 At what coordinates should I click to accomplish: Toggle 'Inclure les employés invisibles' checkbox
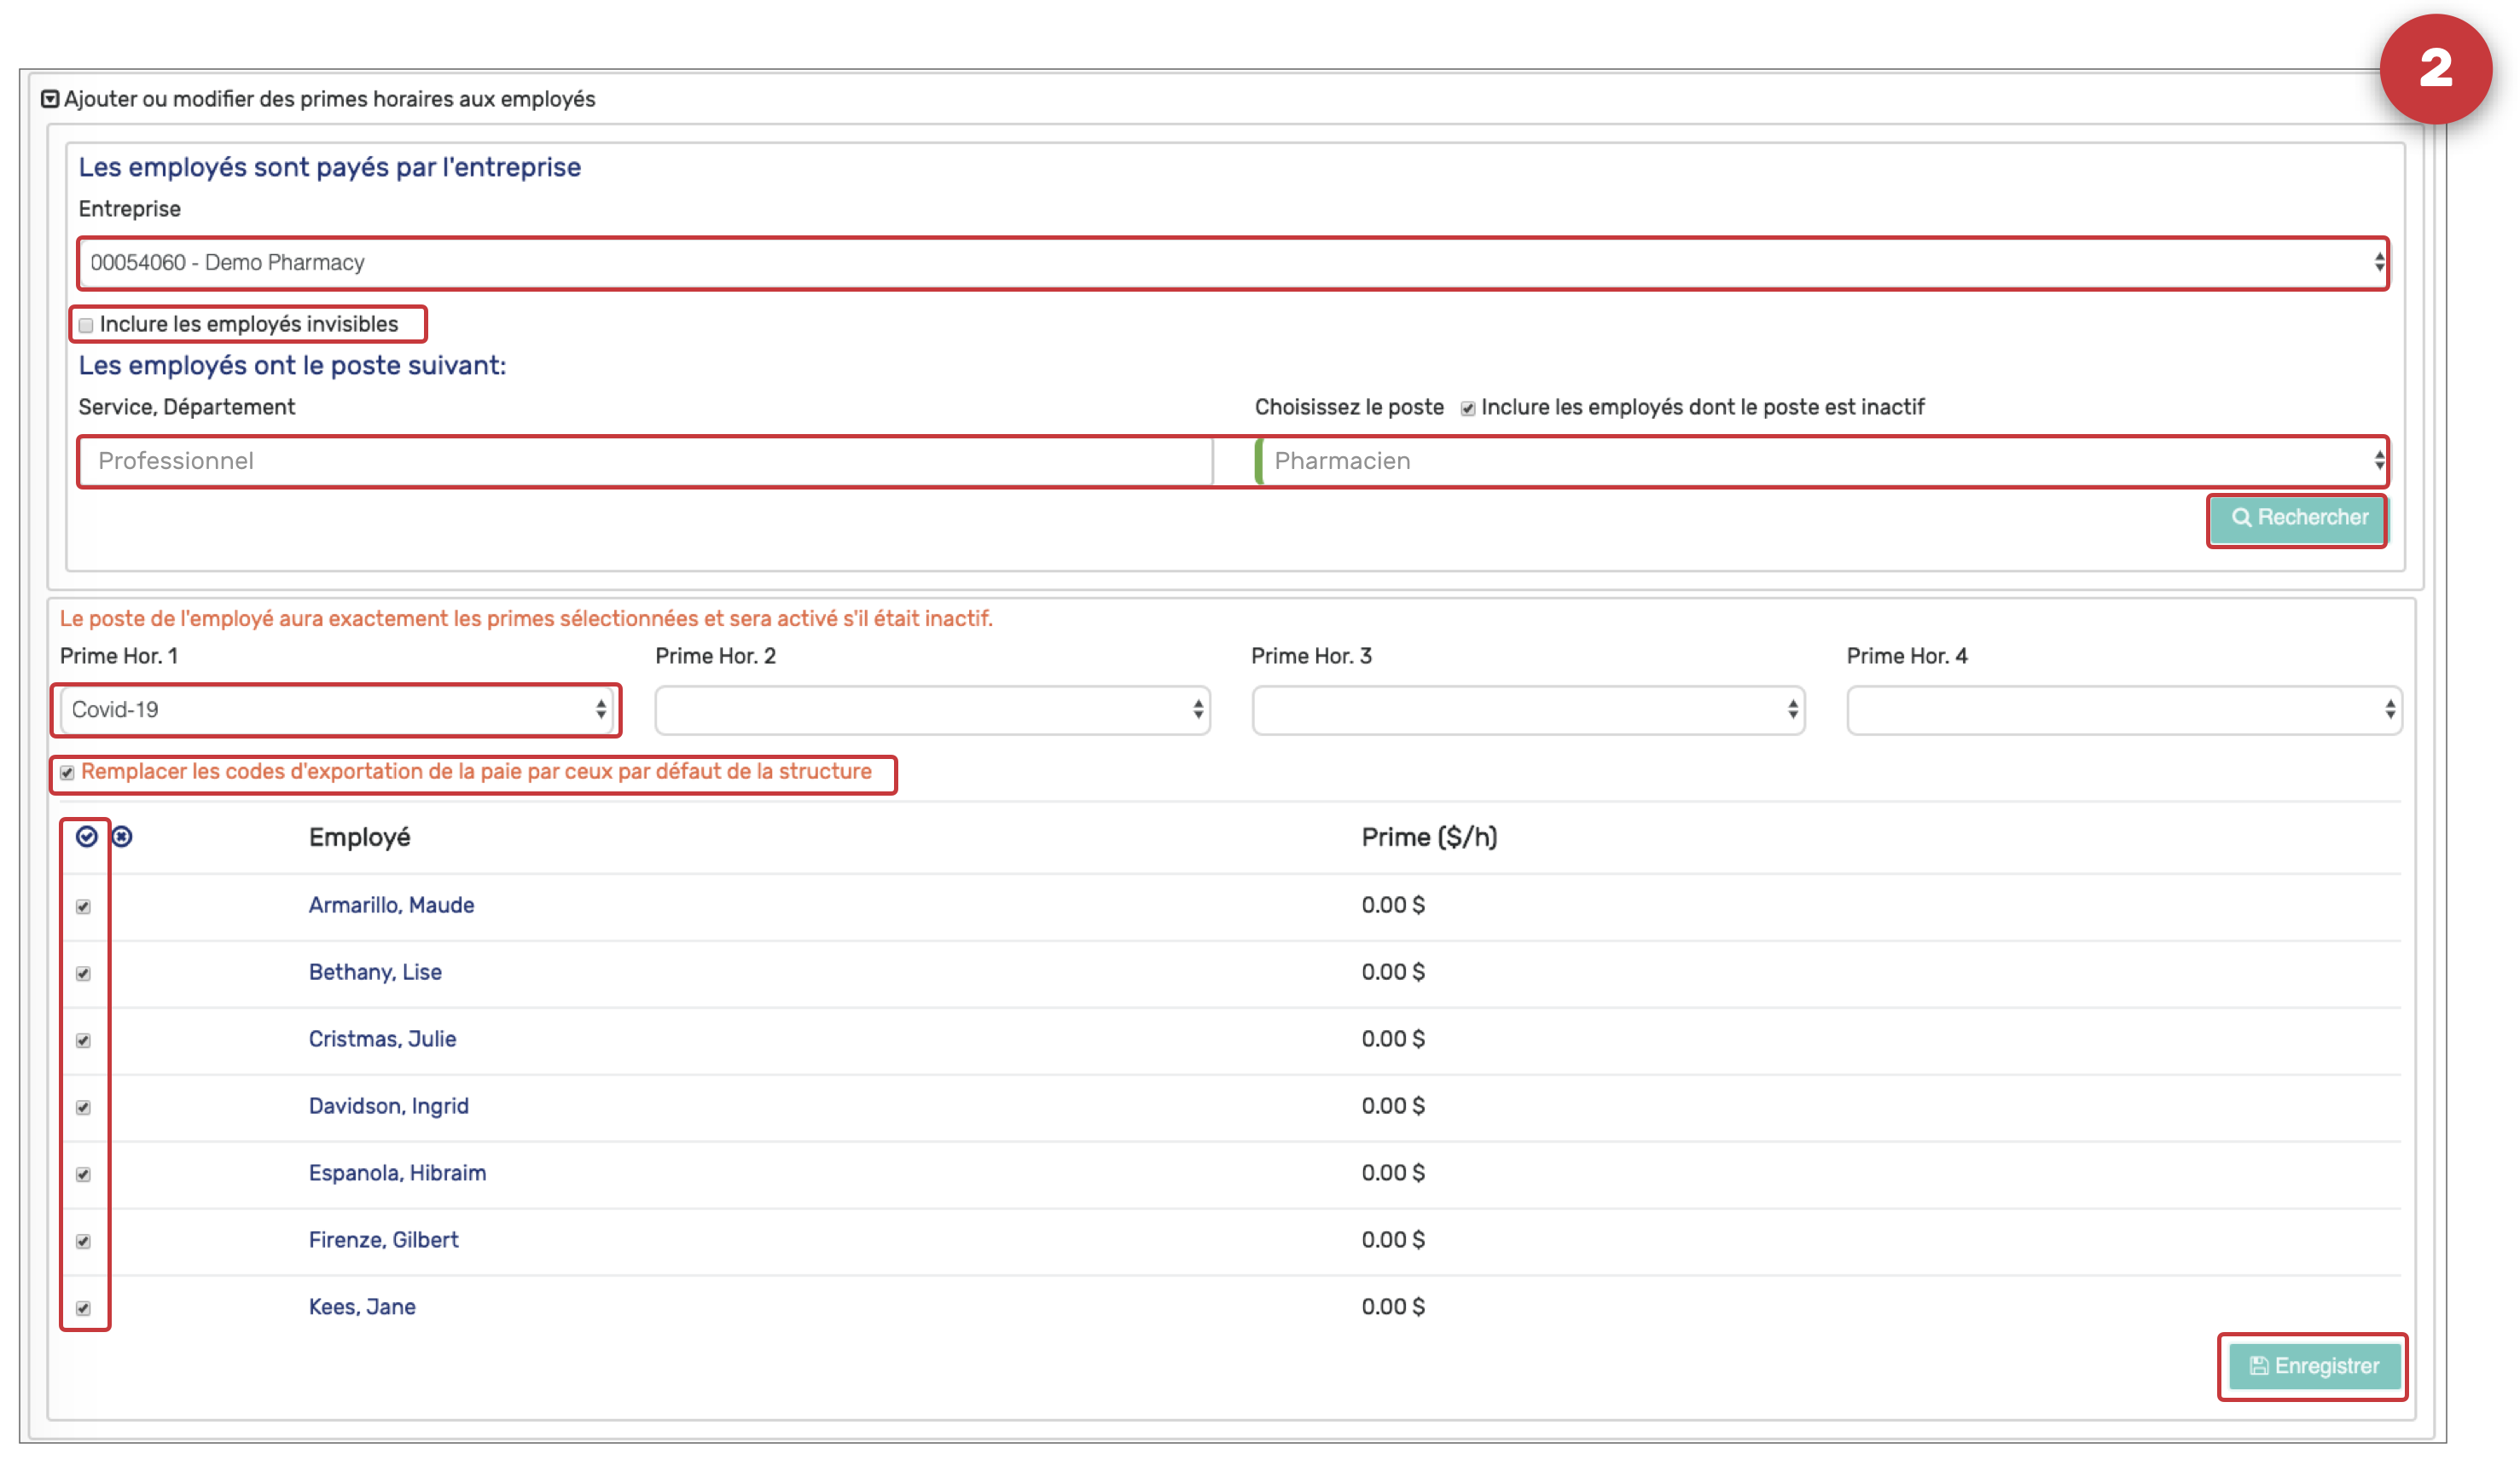click(x=86, y=325)
